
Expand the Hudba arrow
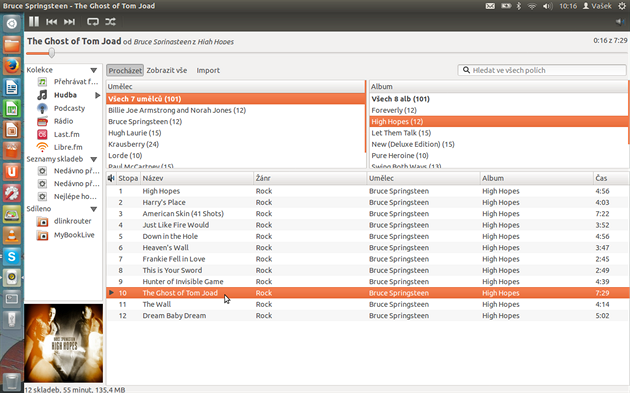[97, 95]
